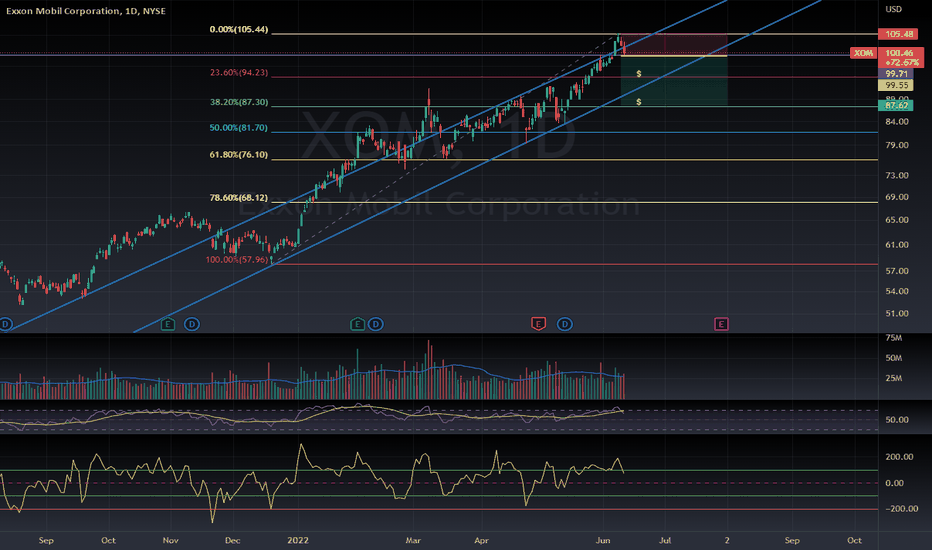The image size is (932, 550).
Task: Click the Mar label on time axis
Action: [413, 540]
